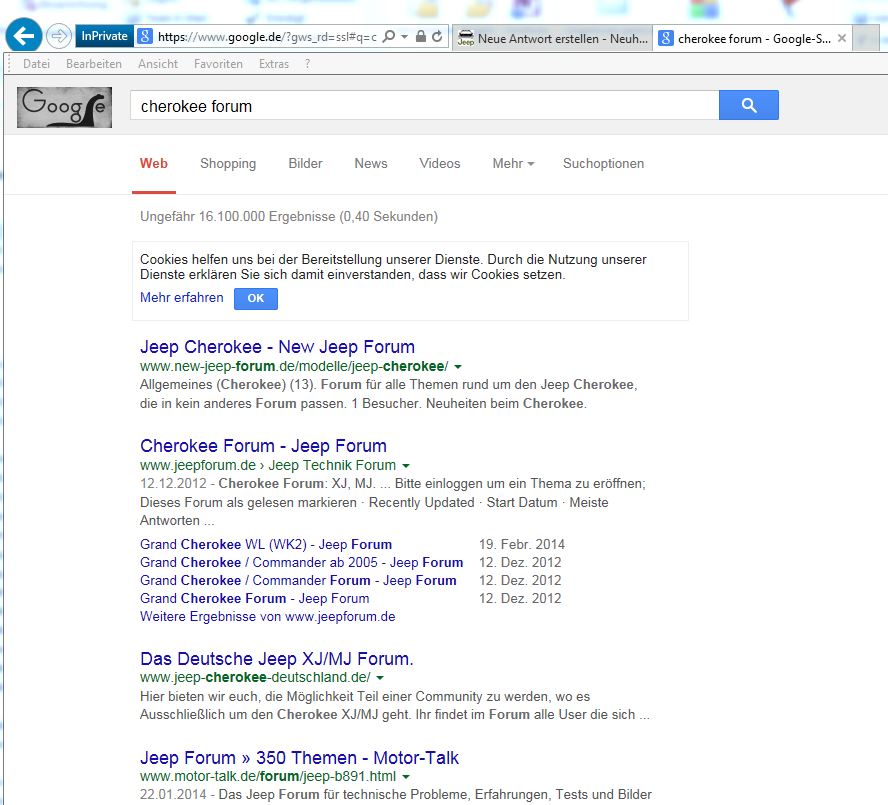The image size is (888, 805).
Task: Open dropdown arrow beside new-jeep-forum.de URL
Action: (458, 368)
